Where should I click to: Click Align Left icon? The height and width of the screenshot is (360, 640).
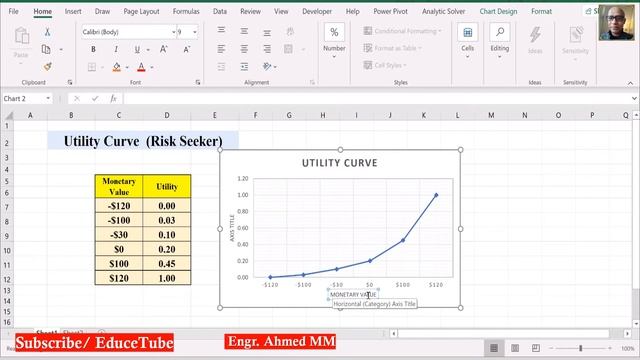click(221, 49)
